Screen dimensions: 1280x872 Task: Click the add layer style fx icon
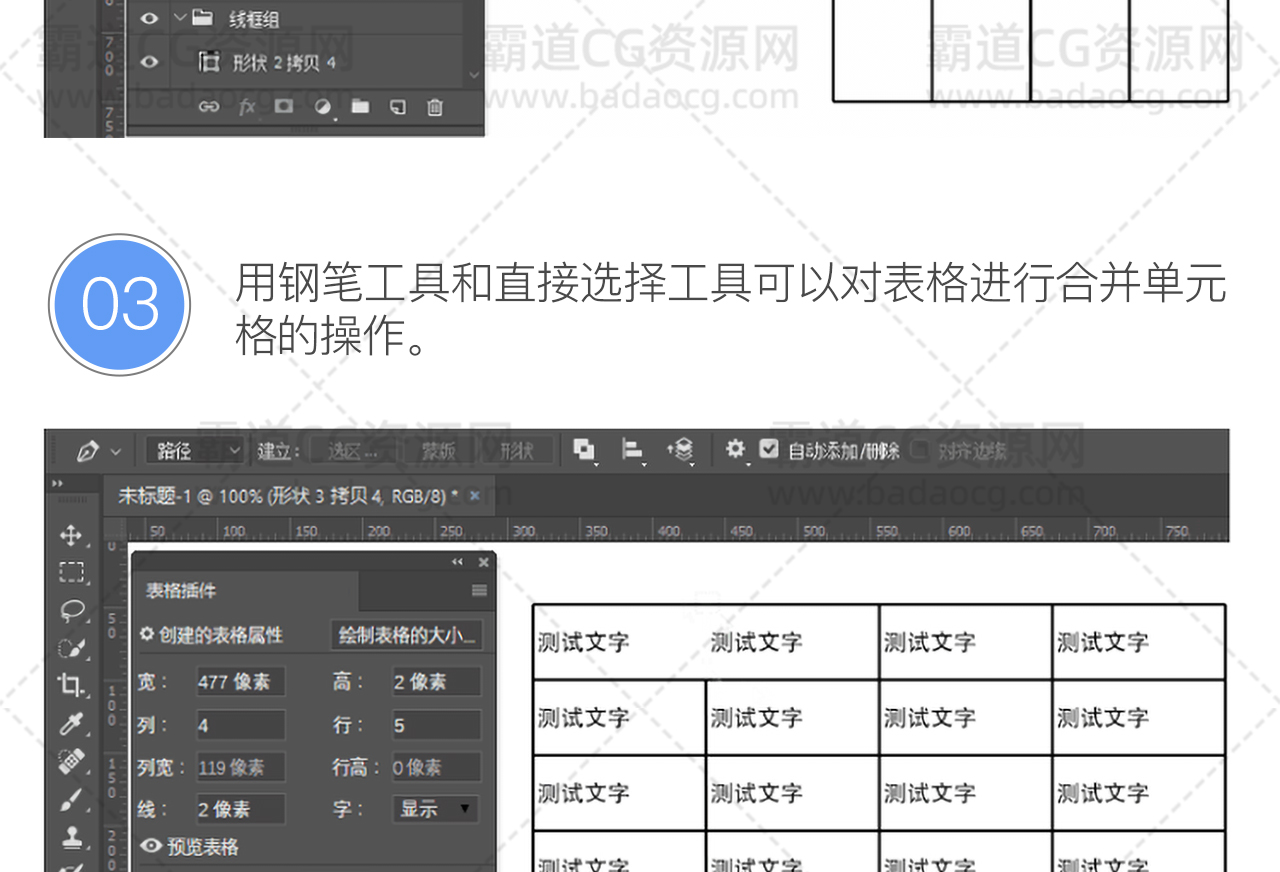(246, 107)
